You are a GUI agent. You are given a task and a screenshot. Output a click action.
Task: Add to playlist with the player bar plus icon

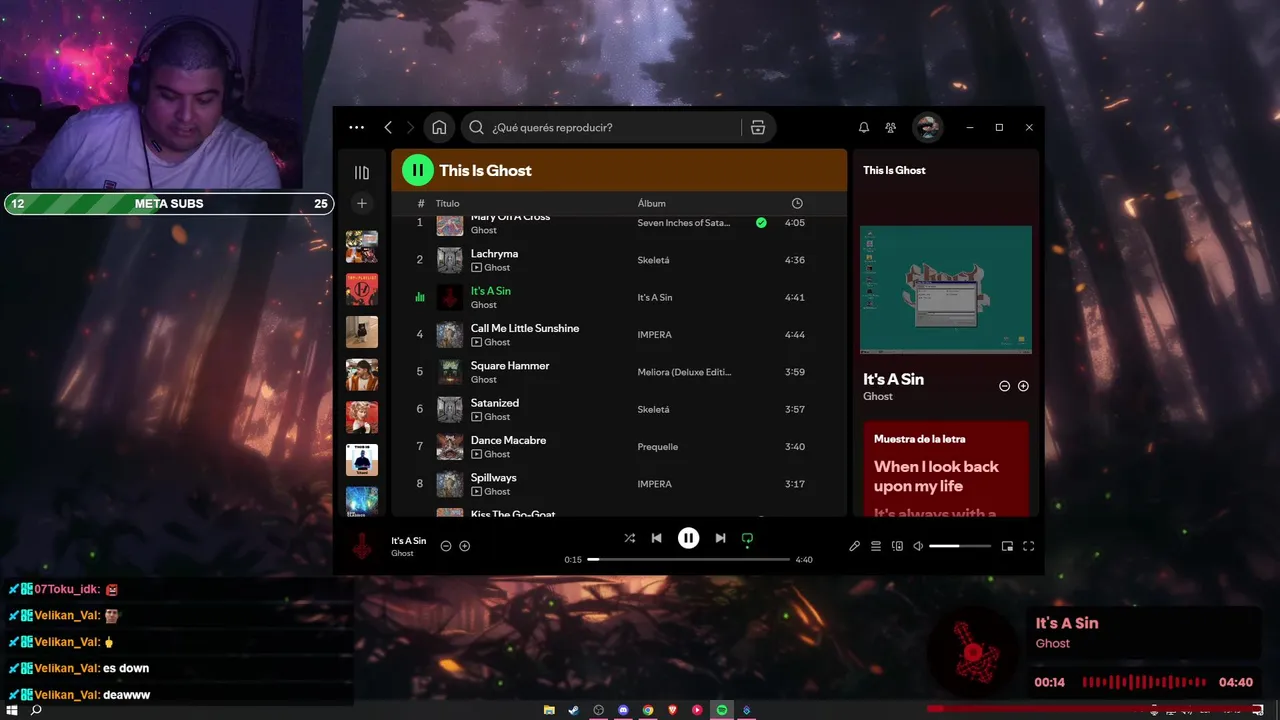(465, 546)
